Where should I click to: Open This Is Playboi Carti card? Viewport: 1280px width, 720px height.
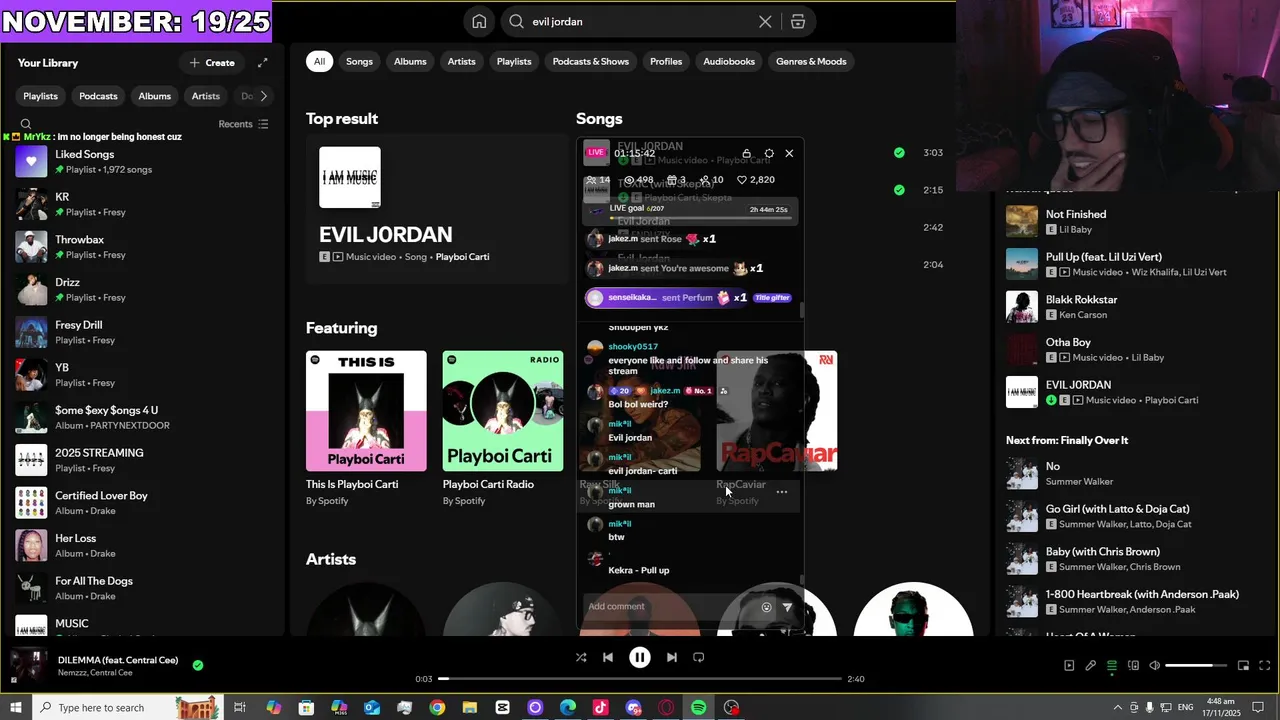click(366, 428)
